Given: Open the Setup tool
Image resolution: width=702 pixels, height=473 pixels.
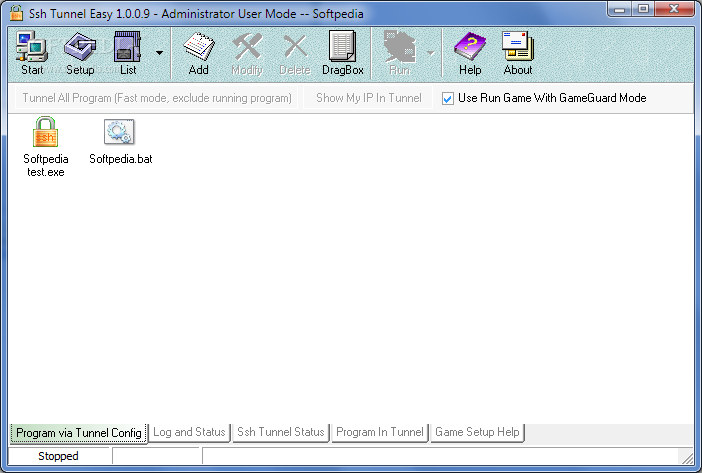Looking at the screenshot, I should [80, 53].
